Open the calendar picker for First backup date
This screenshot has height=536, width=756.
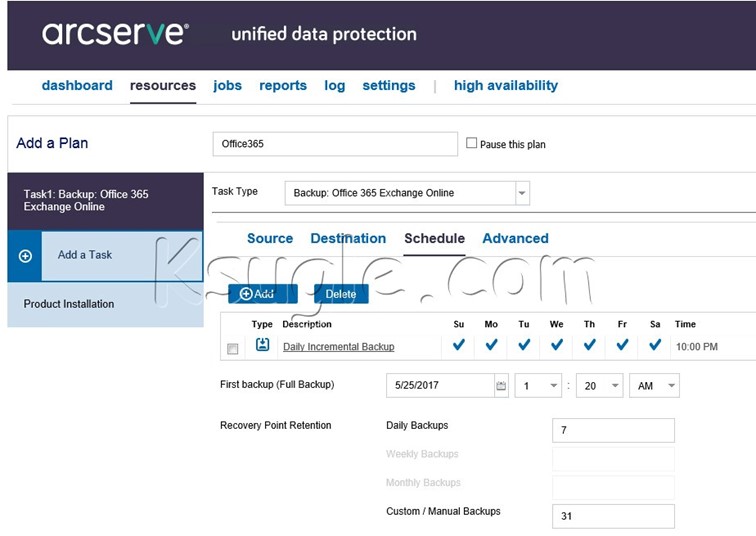[x=501, y=386]
